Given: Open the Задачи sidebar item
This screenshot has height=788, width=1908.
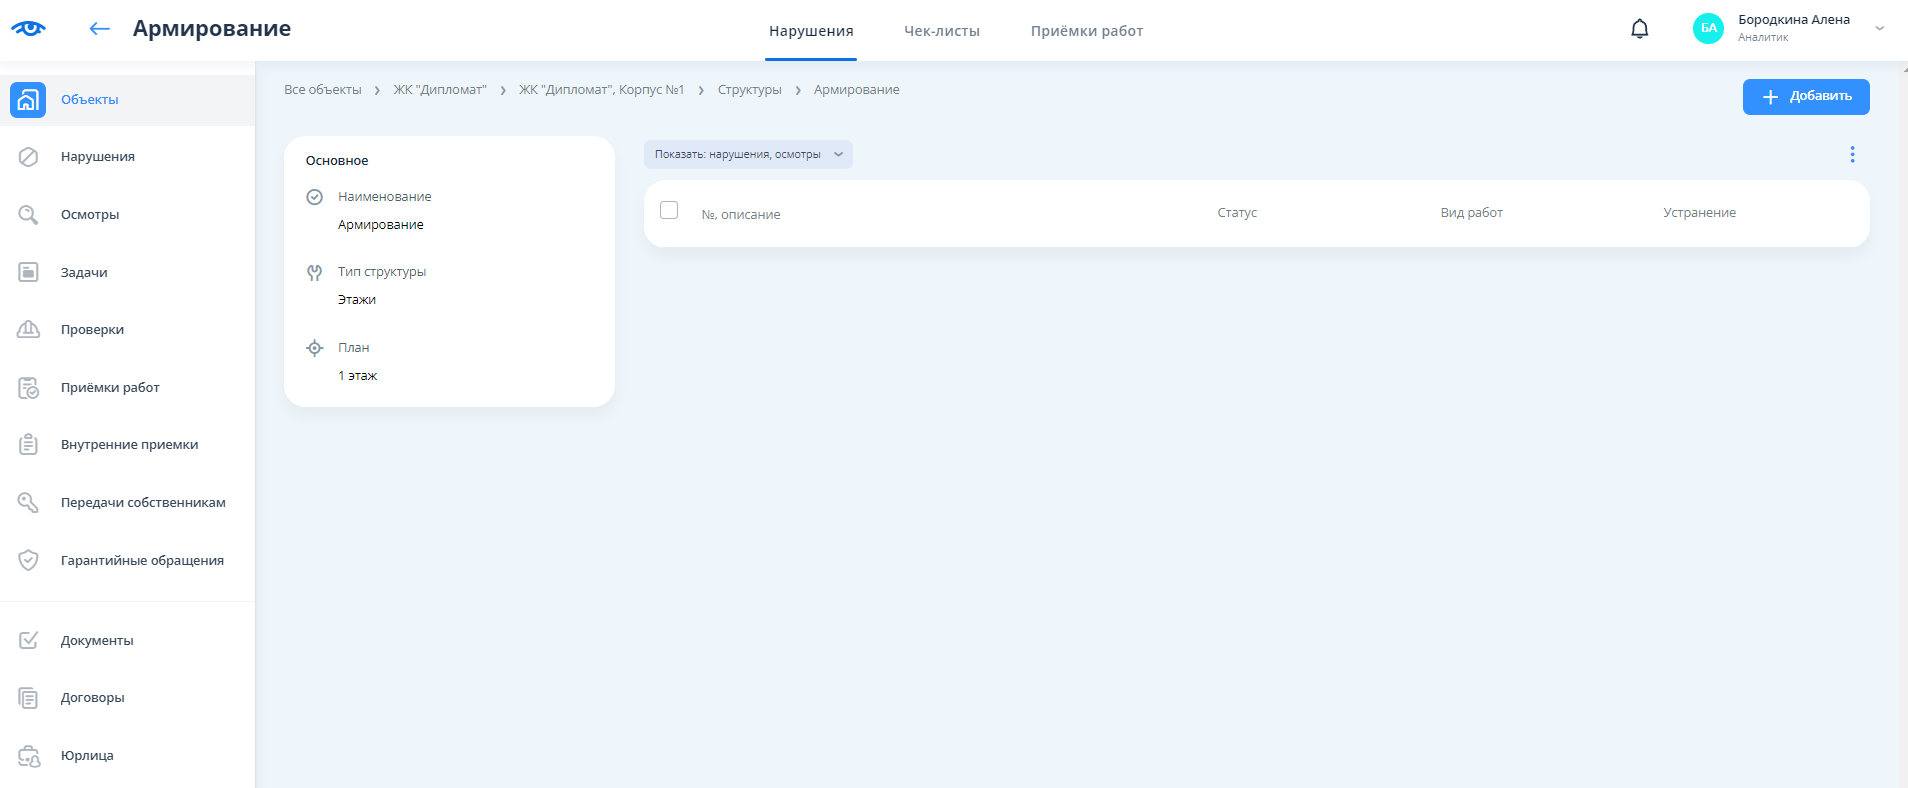Looking at the screenshot, I should pyautogui.click(x=84, y=272).
